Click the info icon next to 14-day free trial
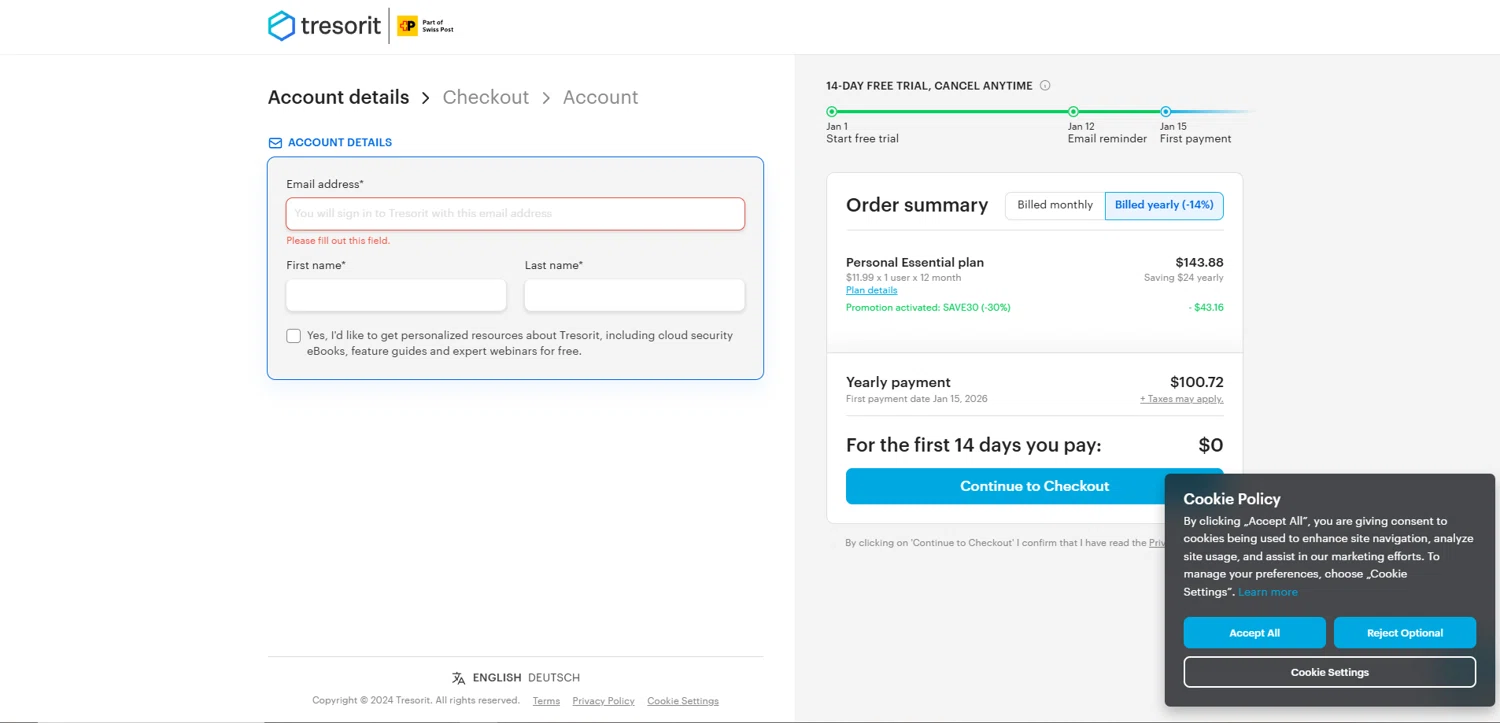Screen dimensions: 1500x723 pyautogui.click(x=1045, y=86)
